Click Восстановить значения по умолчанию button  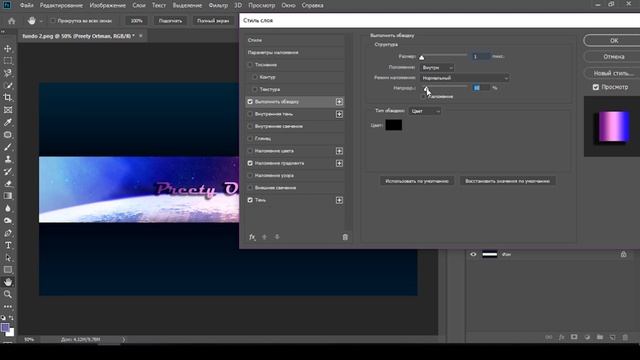point(507,181)
